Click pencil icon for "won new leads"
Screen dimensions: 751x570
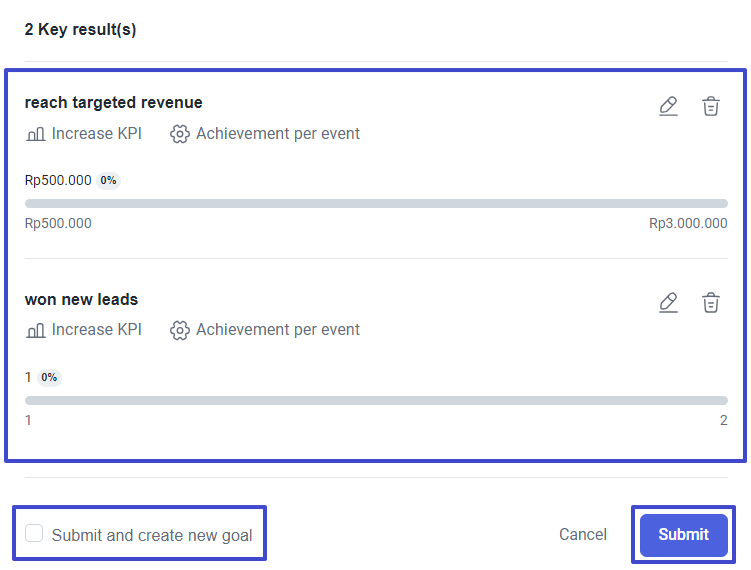point(668,302)
